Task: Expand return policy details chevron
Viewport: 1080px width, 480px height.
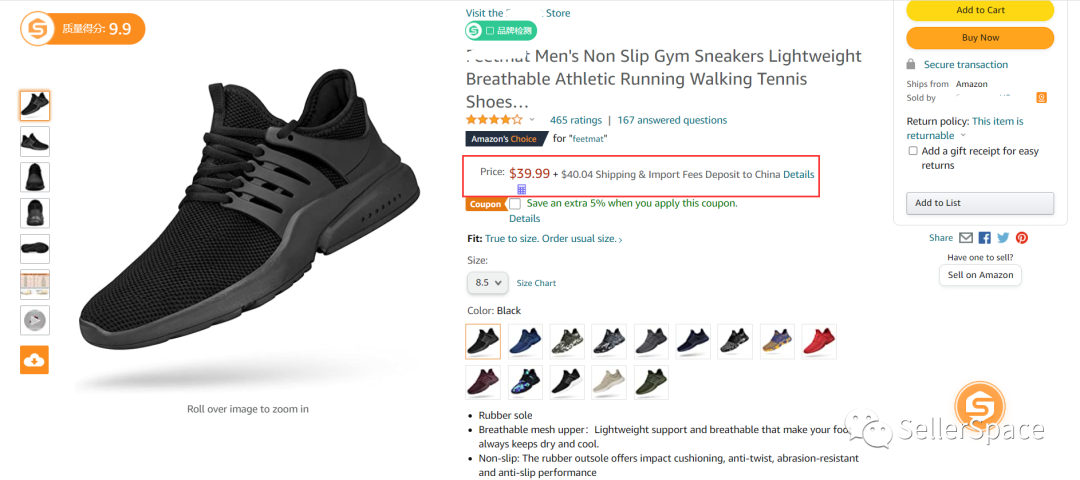Action: tap(963, 135)
